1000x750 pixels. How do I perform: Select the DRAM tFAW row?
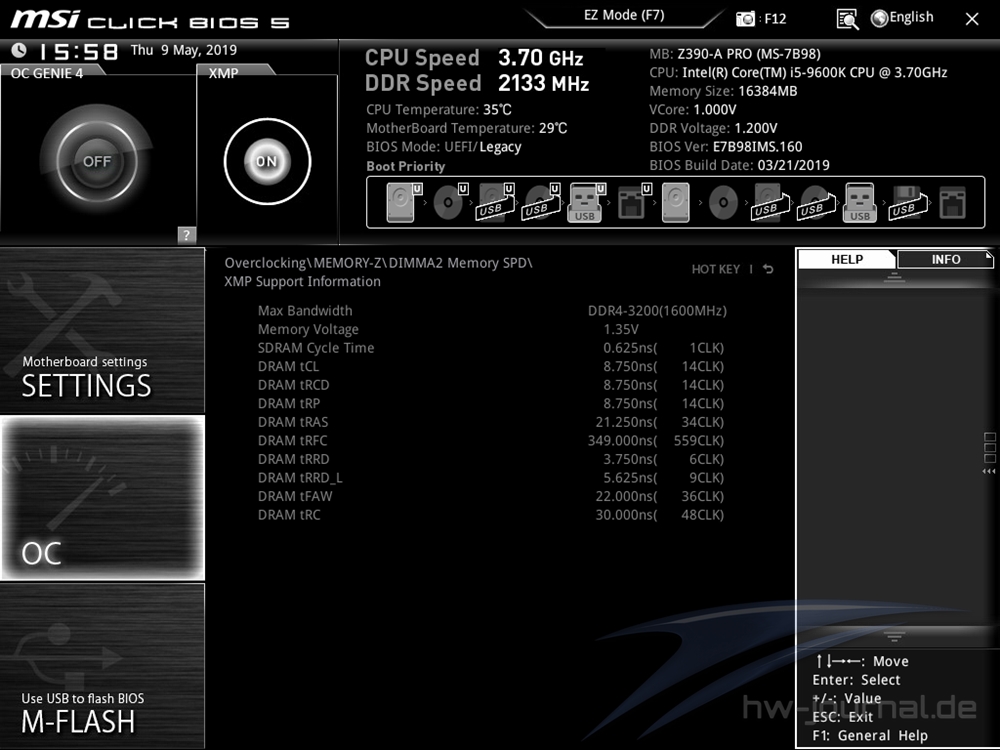click(x=491, y=496)
